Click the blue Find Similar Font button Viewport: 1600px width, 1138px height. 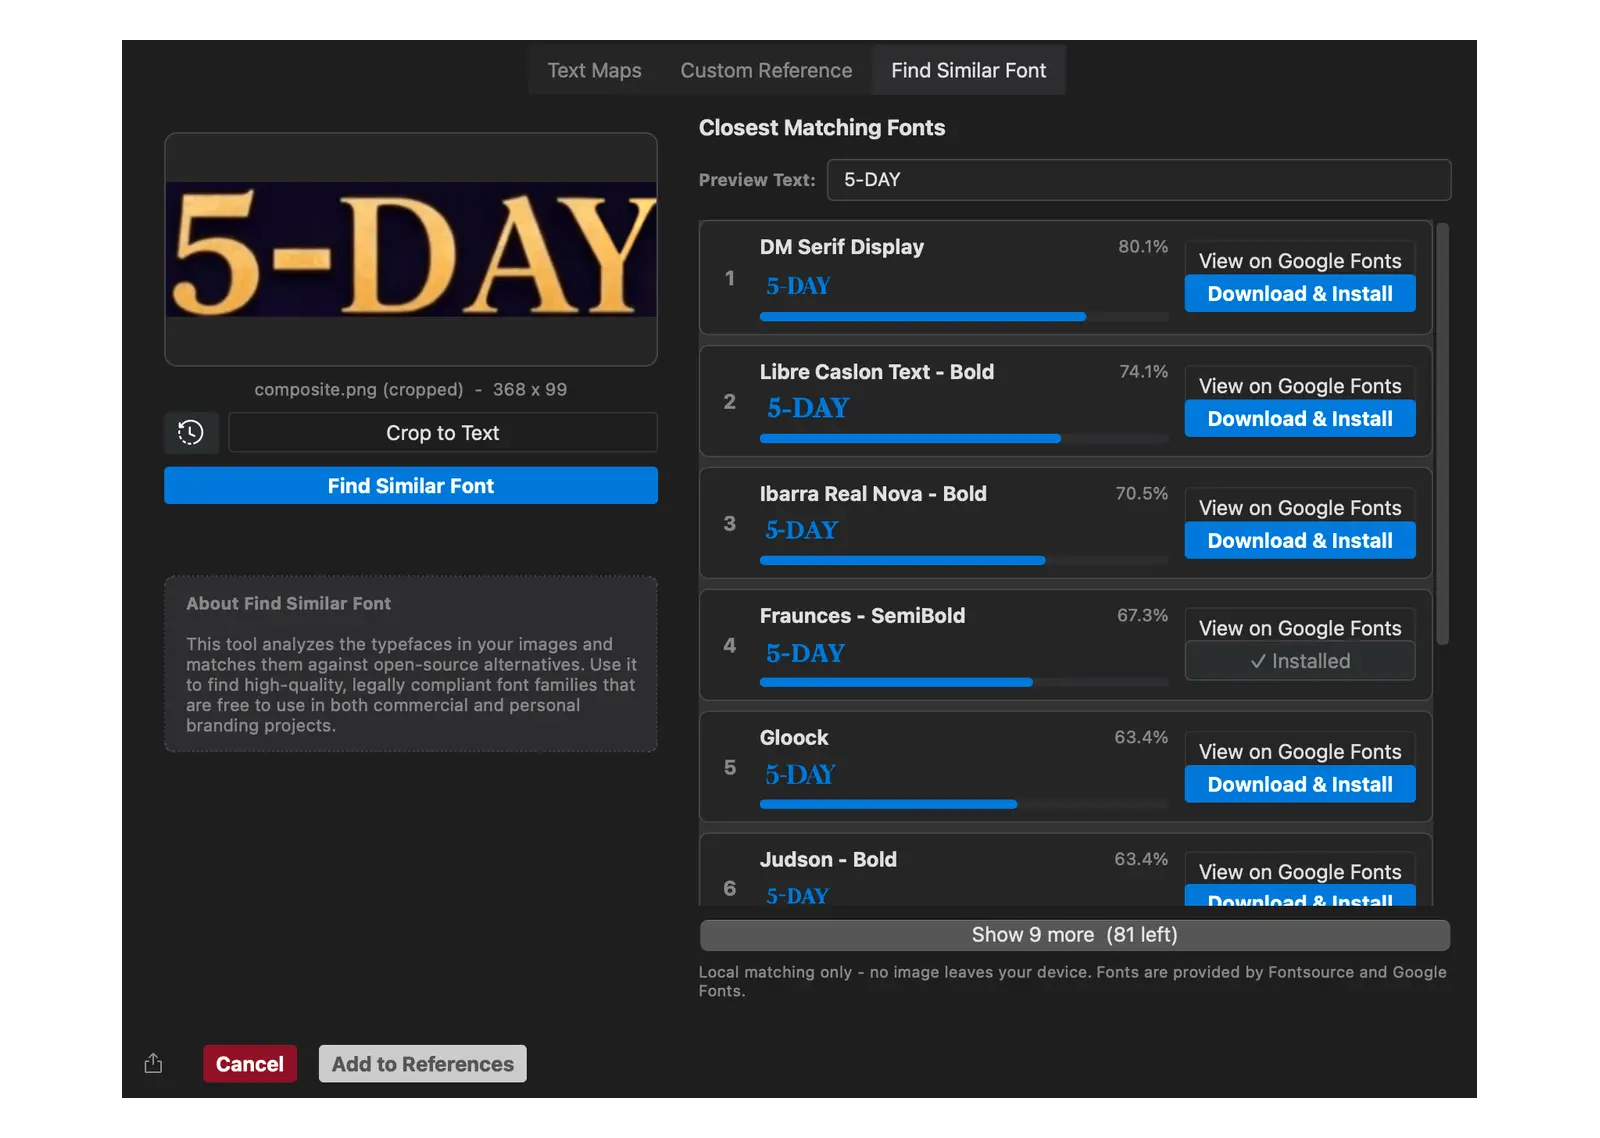411,485
